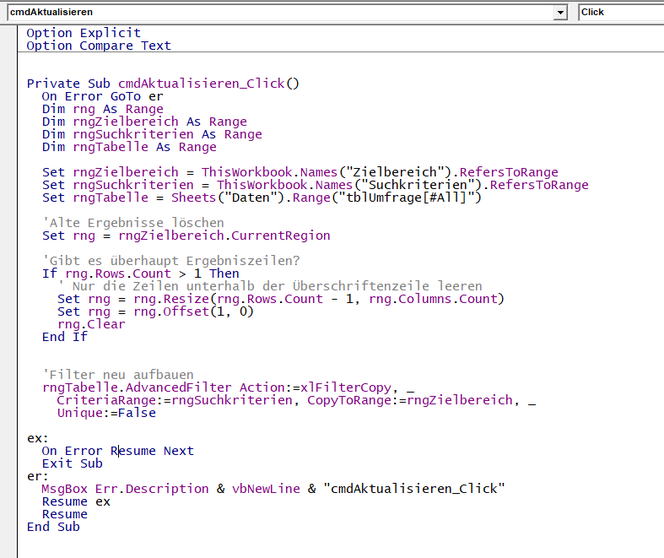Click the 'Set rngTabelle = Sheets("Daten")' line

[x=262, y=198]
